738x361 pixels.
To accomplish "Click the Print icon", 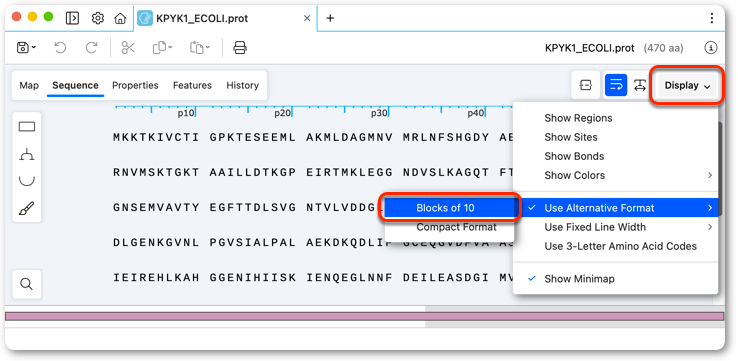I will [x=240, y=48].
